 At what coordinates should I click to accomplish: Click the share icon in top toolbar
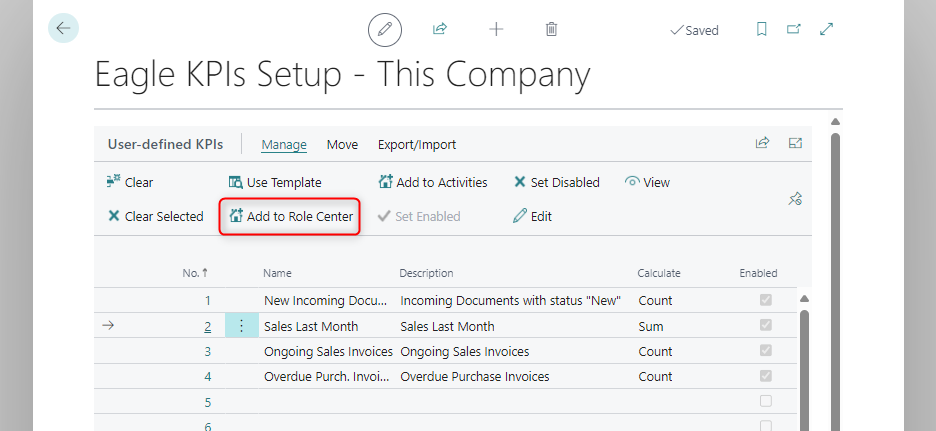pyautogui.click(x=440, y=29)
